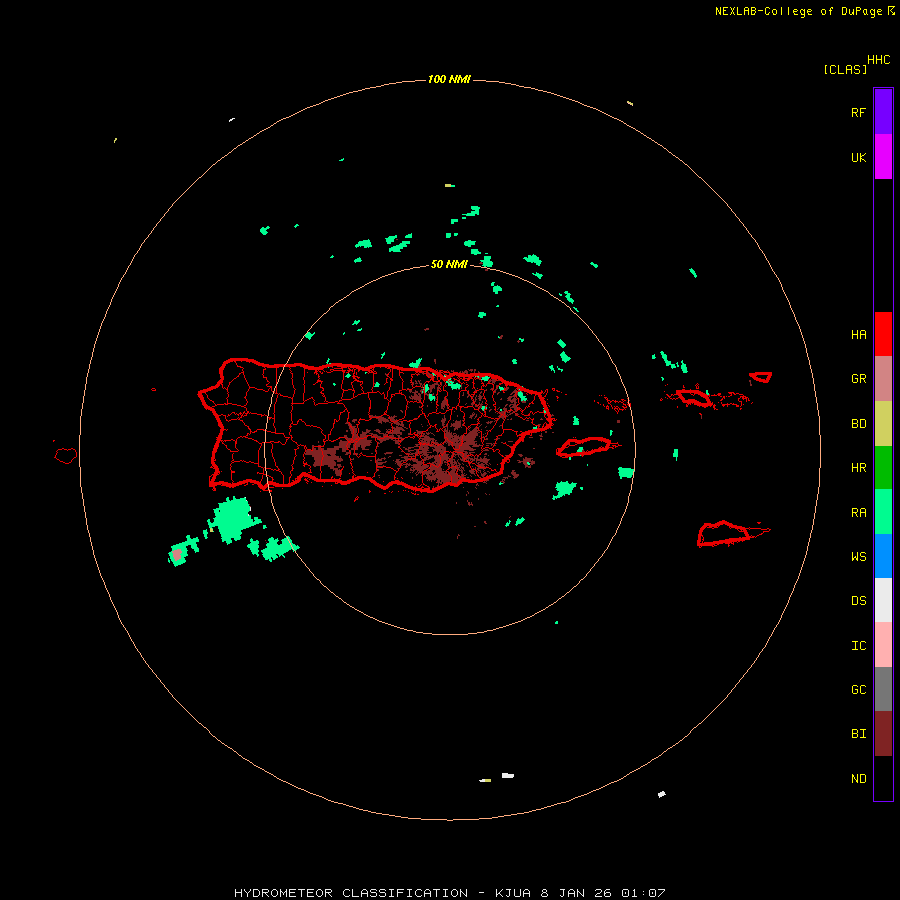
Task: Click the [CLAS] unit label
Action: [845, 69]
